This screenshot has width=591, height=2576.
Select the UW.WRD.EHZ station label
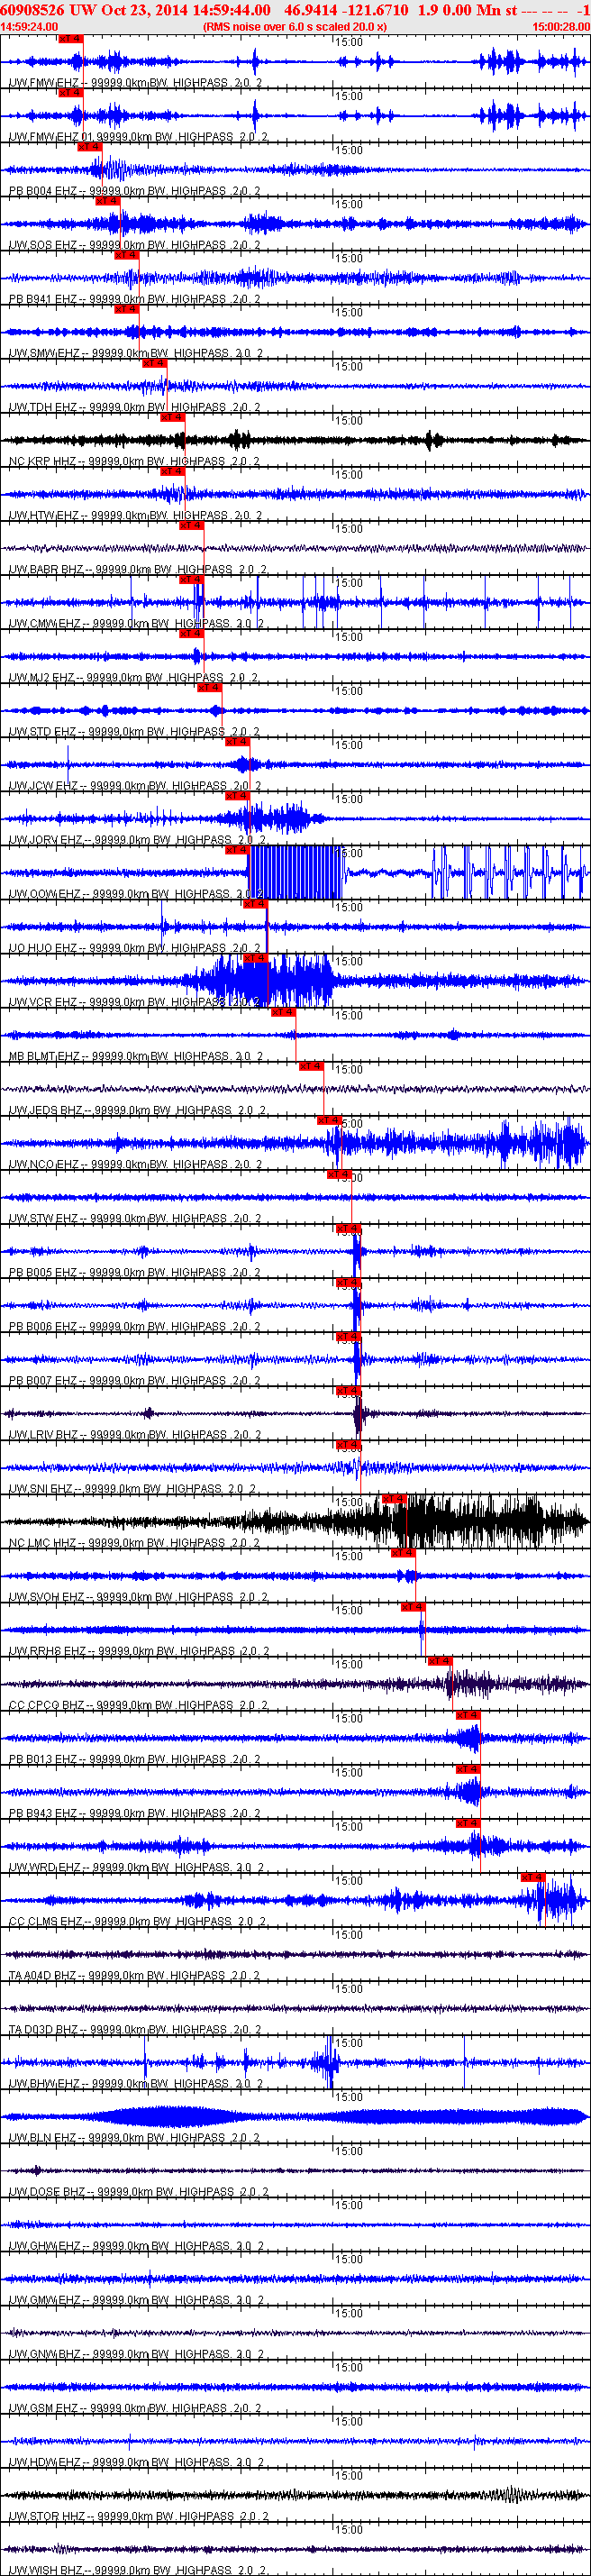coord(135,1866)
